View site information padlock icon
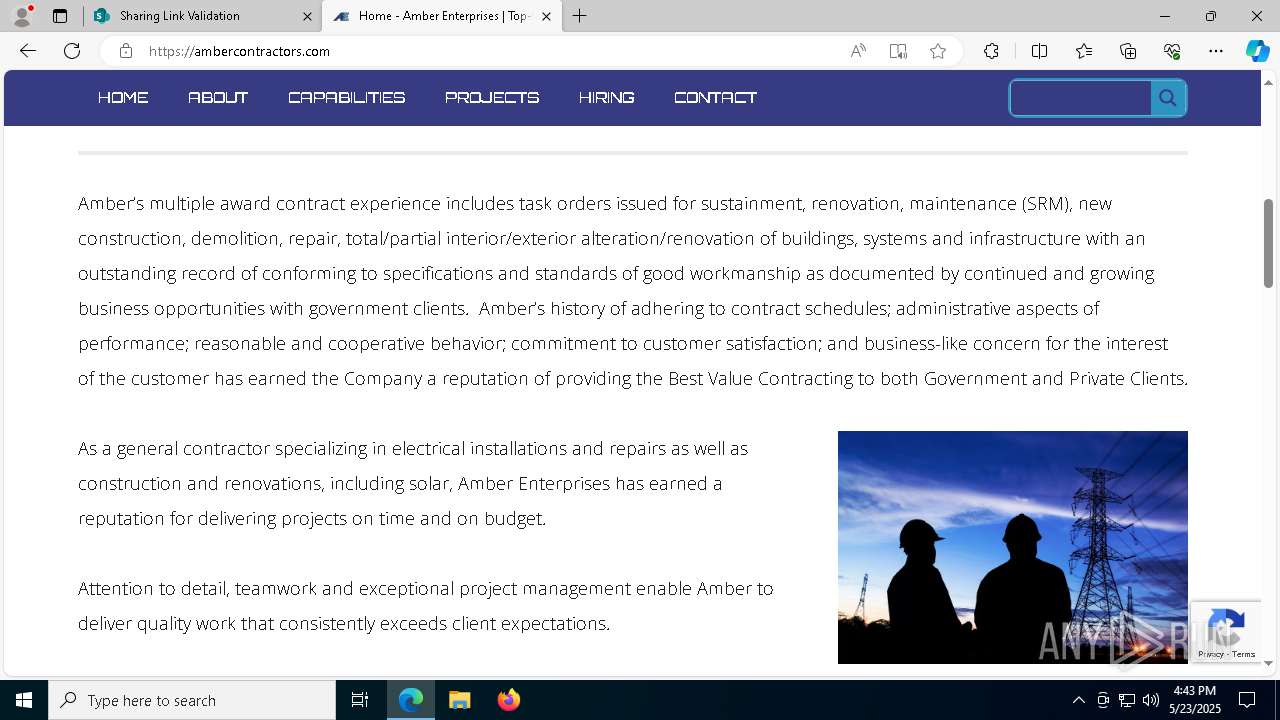Viewport: 1280px width, 720px height. [x=125, y=51]
